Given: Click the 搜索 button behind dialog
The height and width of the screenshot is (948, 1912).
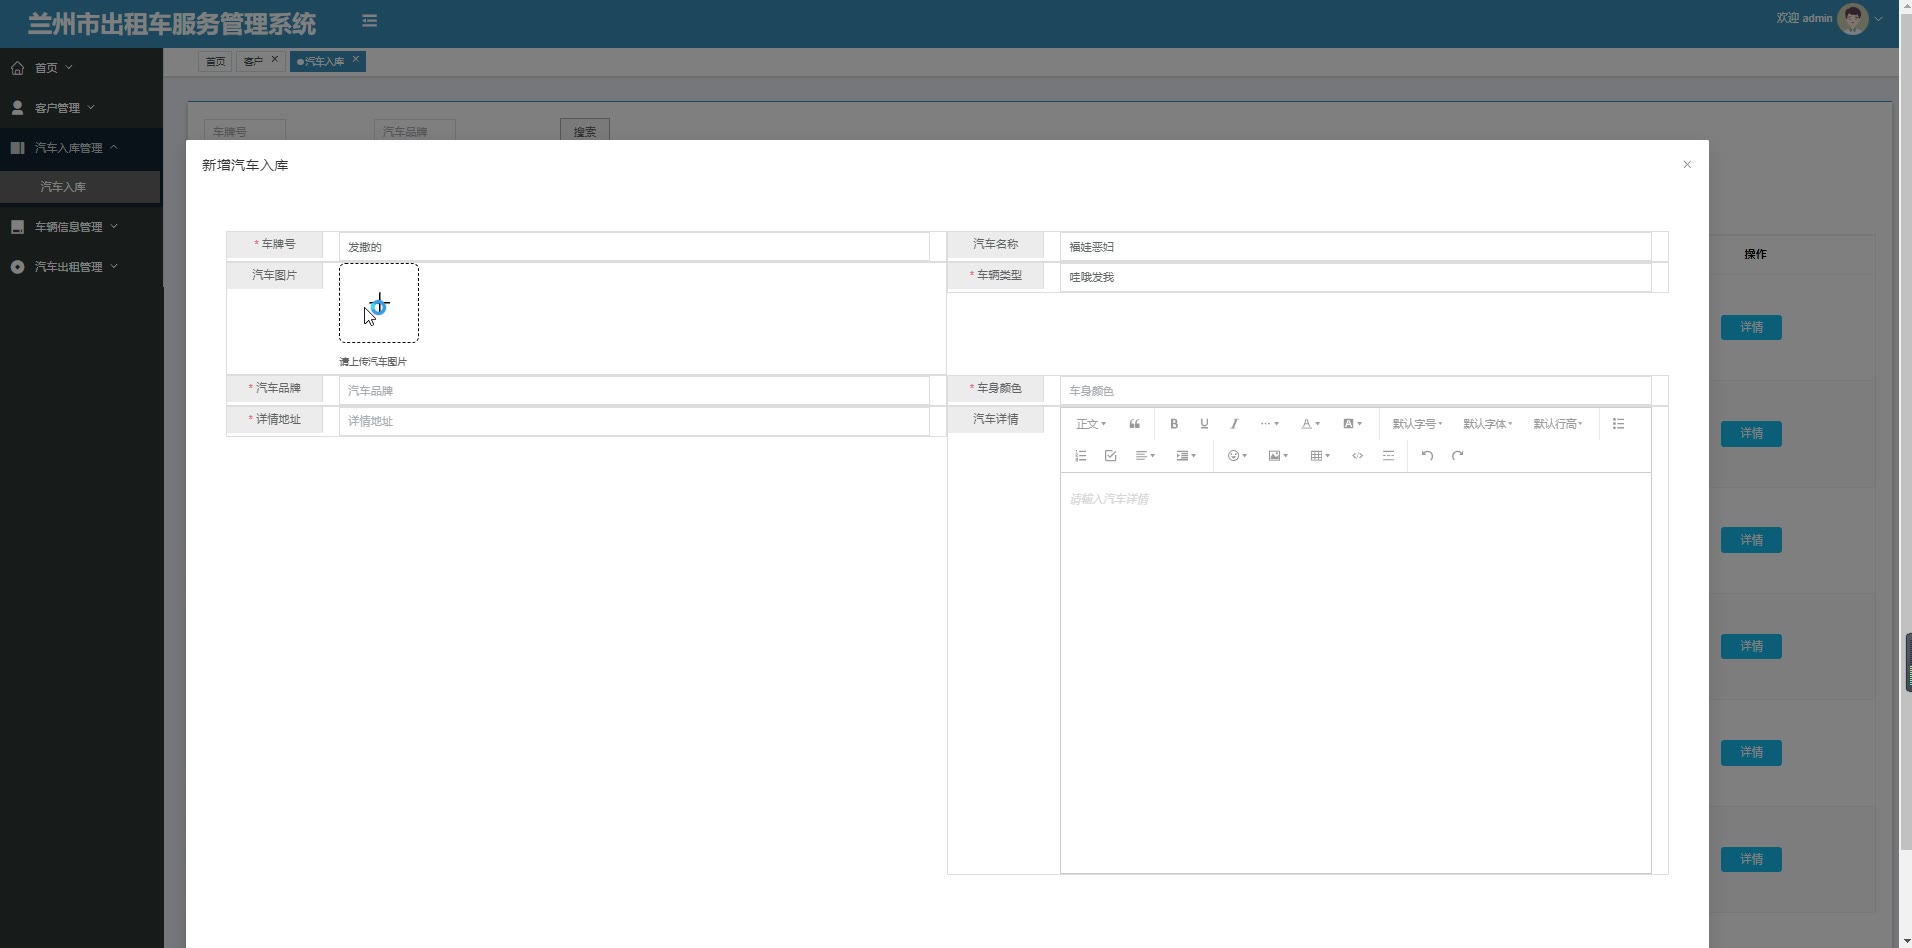Looking at the screenshot, I should pyautogui.click(x=585, y=131).
